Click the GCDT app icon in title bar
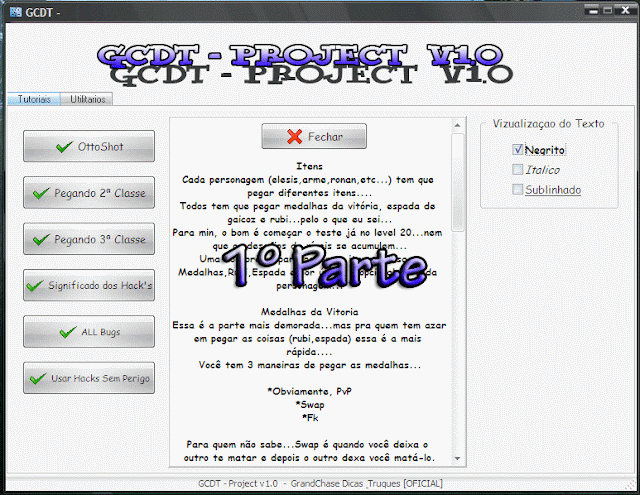640x495 pixels. tap(16, 12)
